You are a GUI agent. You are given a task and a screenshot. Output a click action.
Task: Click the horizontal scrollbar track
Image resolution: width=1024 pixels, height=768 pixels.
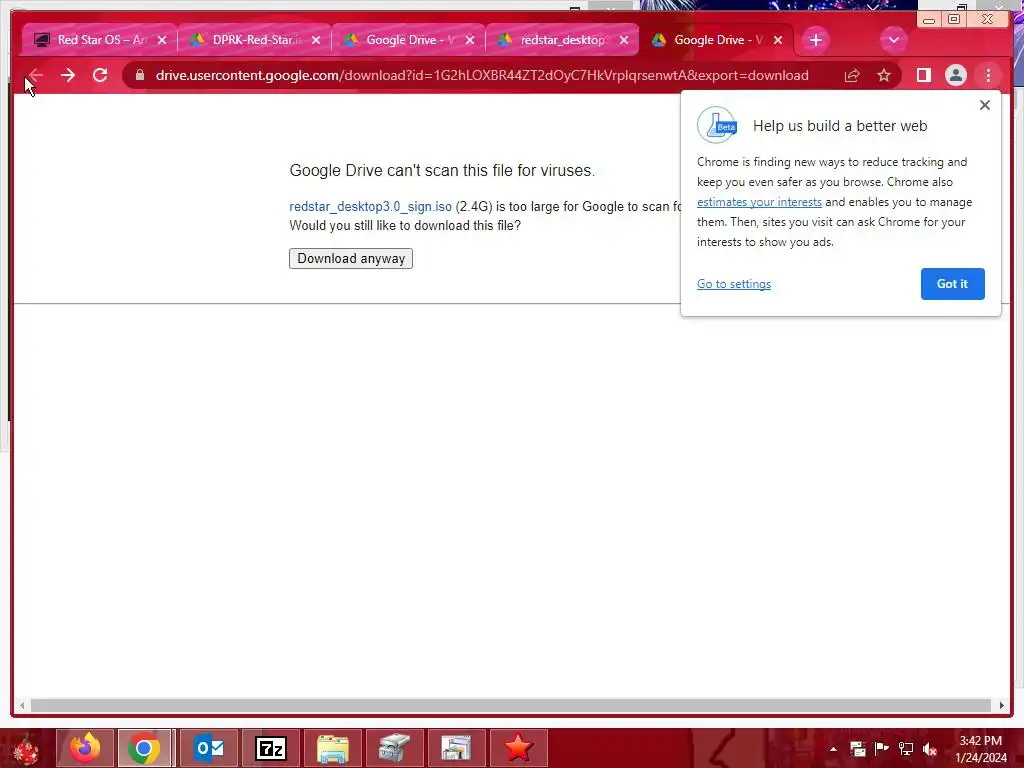point(511,706)
